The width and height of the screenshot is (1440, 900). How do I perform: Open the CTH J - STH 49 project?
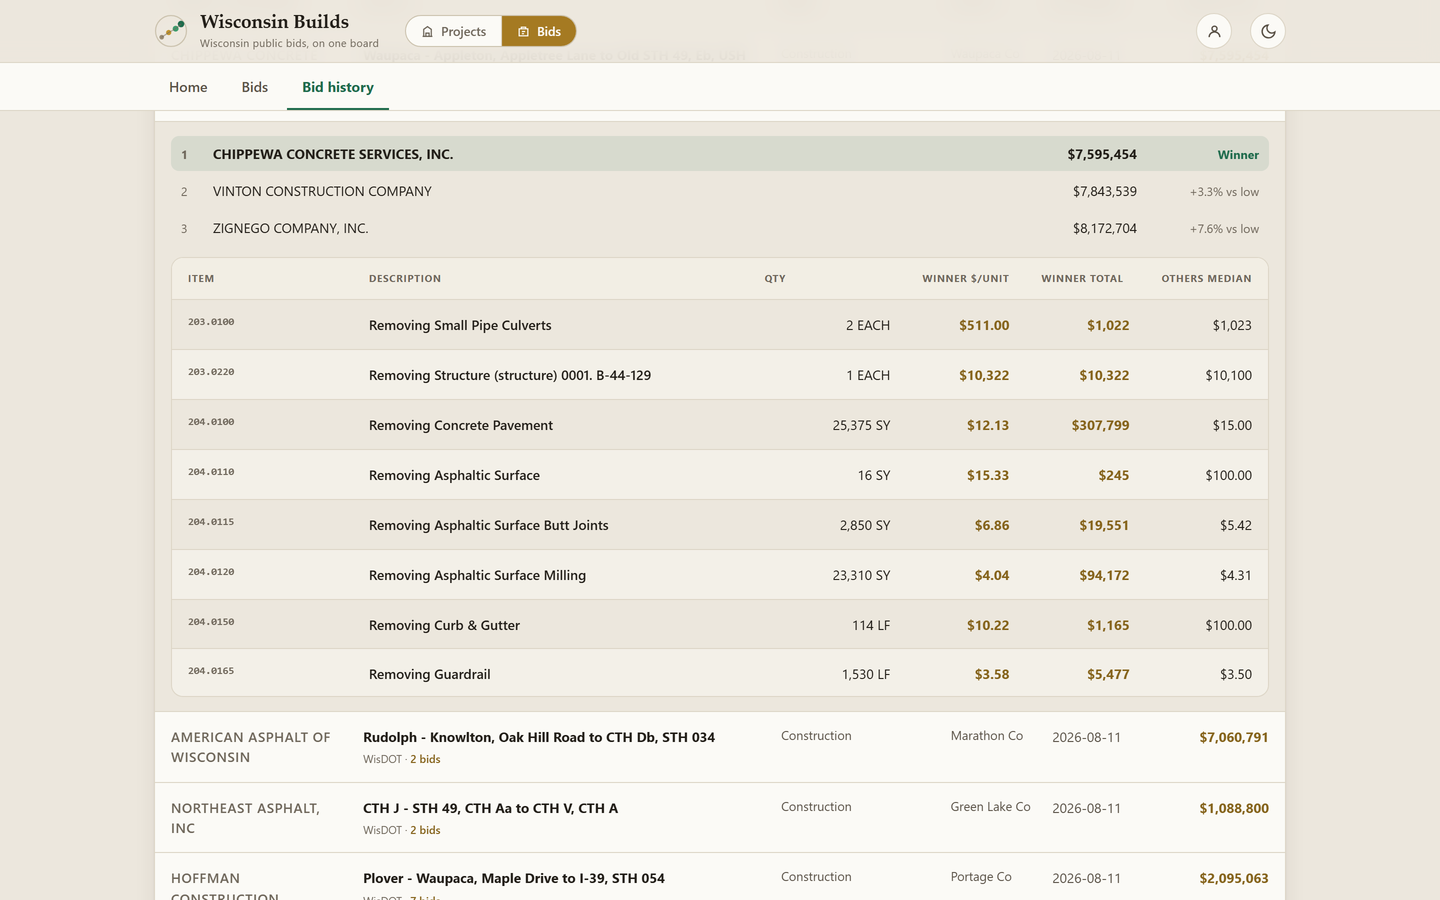[490, 808]
